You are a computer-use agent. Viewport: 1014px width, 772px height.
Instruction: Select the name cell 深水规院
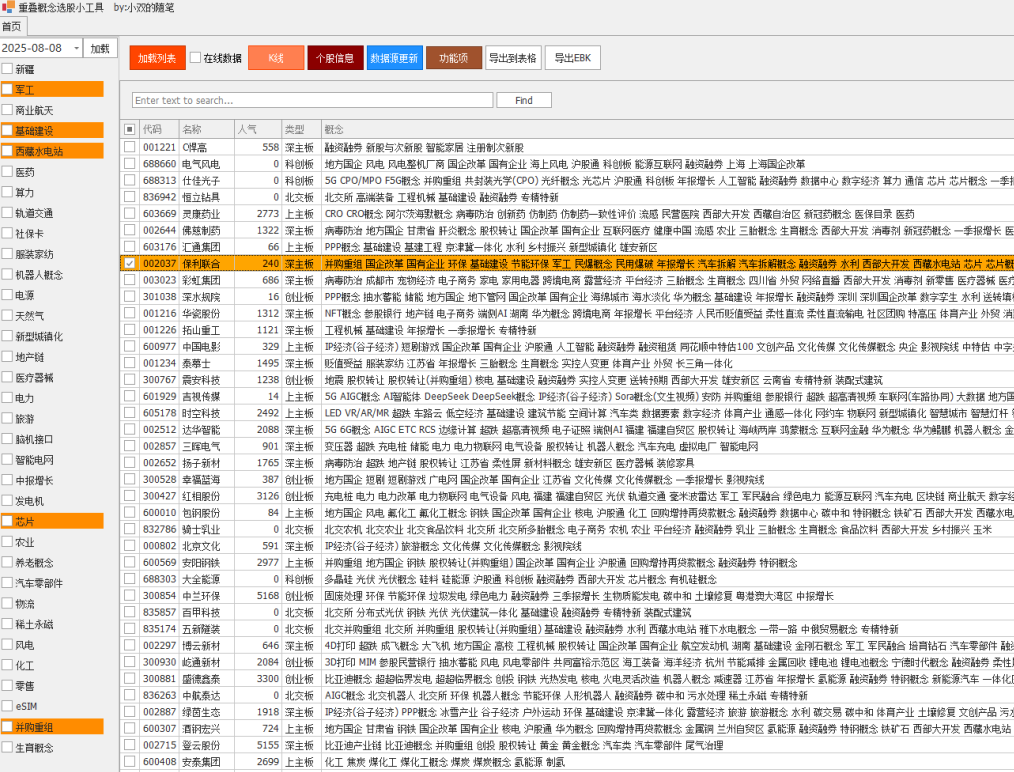tap(206, 297)
